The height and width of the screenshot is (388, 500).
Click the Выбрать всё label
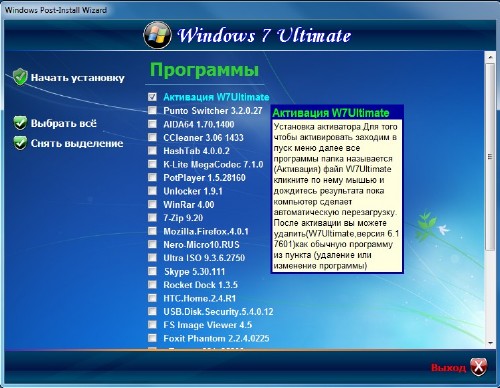tap(64, 123)
